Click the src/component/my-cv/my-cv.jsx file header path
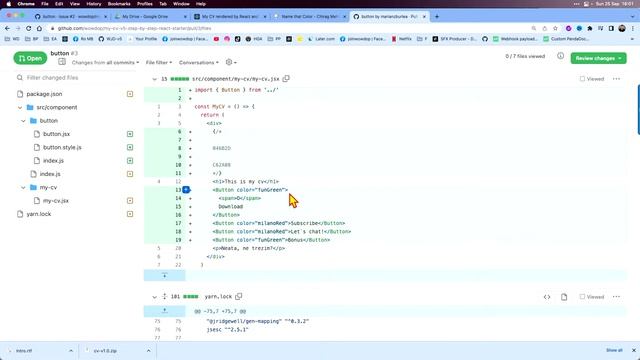 coord(236,79)
